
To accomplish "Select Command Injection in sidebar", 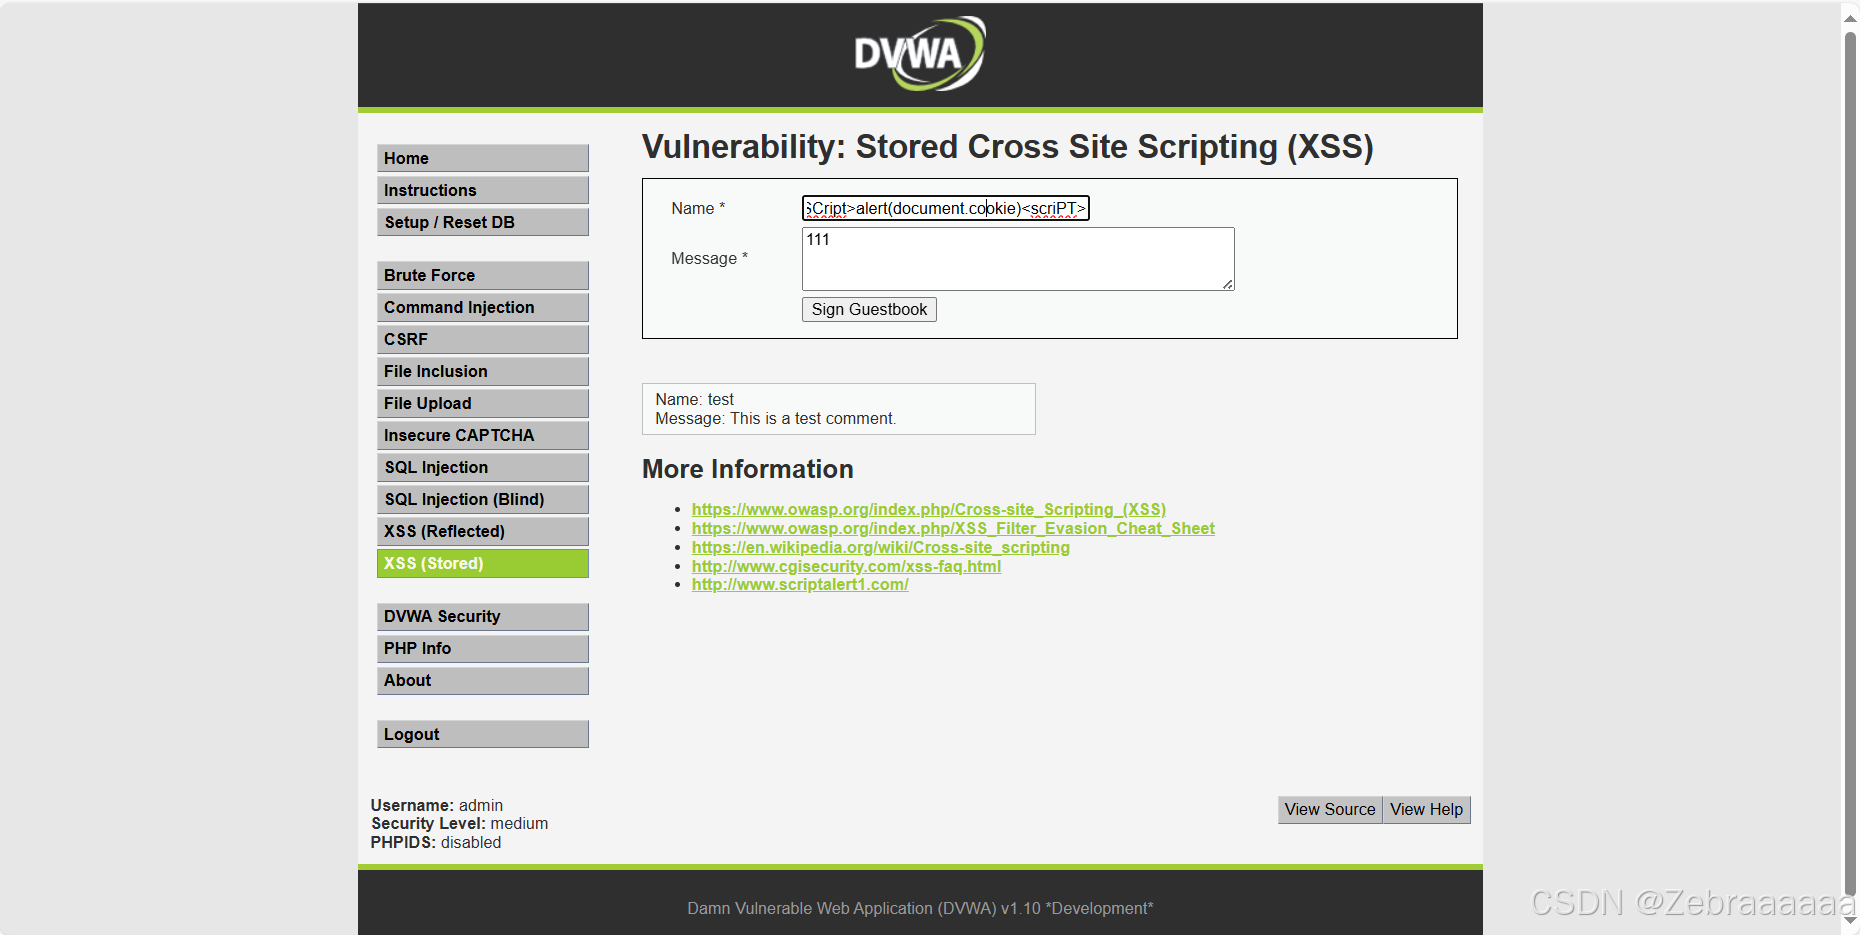I will (483, 307).
